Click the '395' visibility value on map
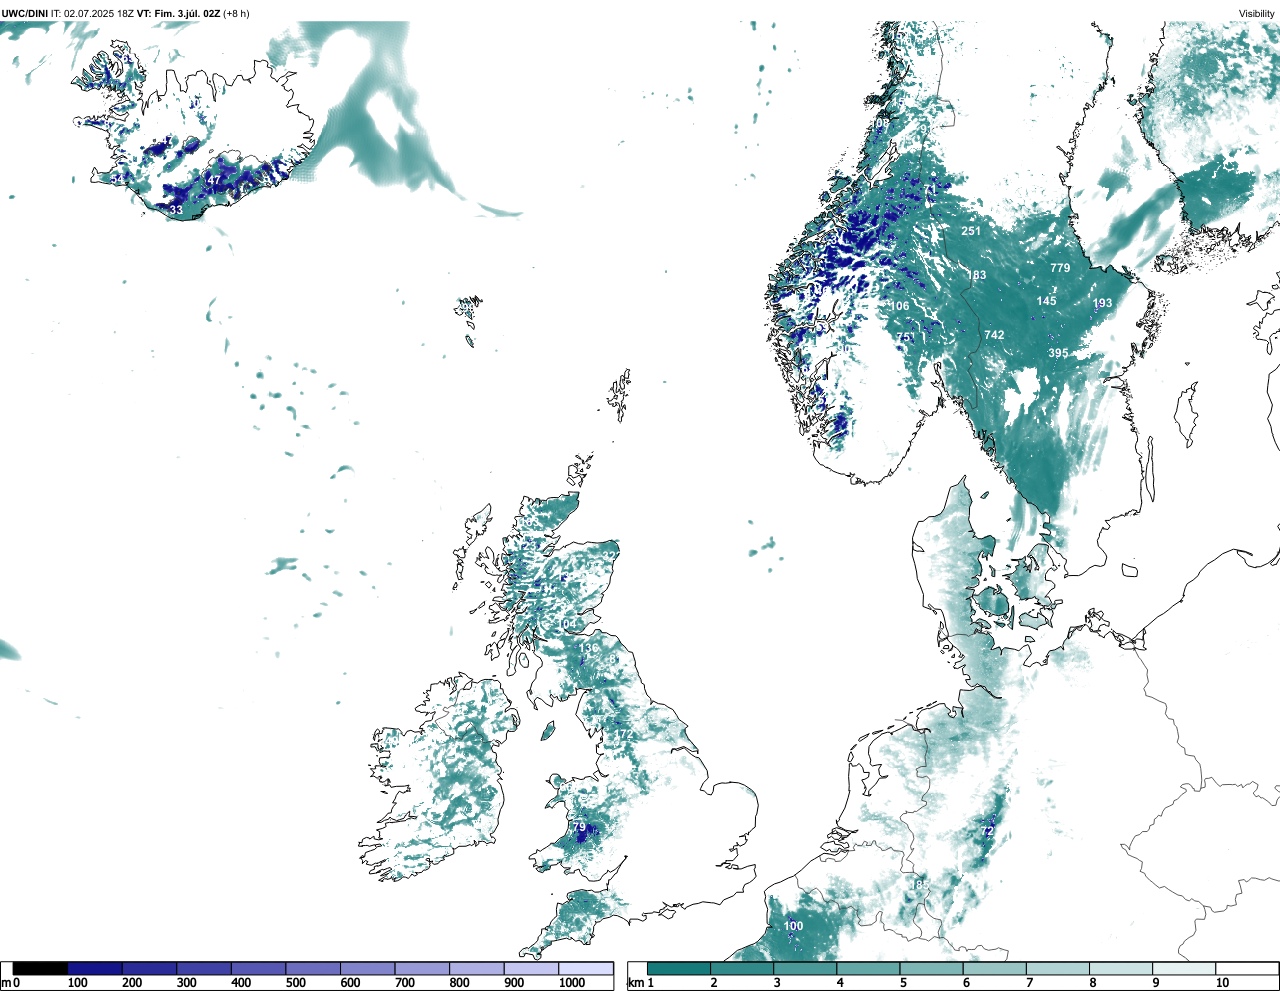Screen dimensions: 1280x991 [1058, 353]
